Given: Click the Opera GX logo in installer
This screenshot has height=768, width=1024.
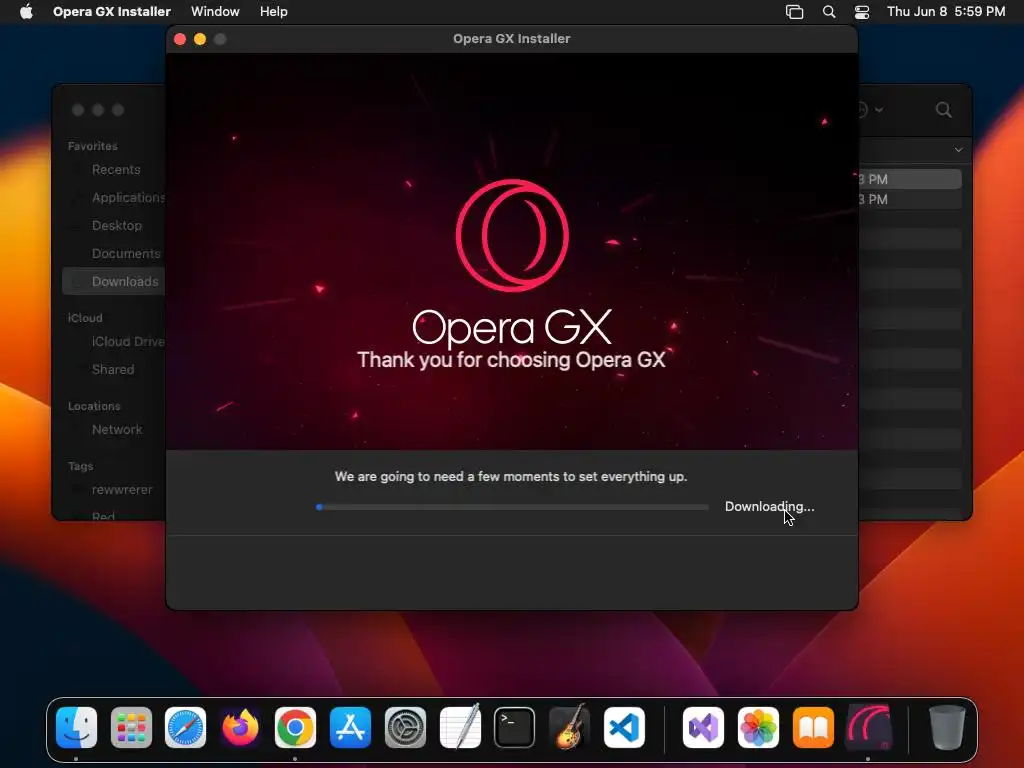Looking at the screenshot, I should pos(512,235).
